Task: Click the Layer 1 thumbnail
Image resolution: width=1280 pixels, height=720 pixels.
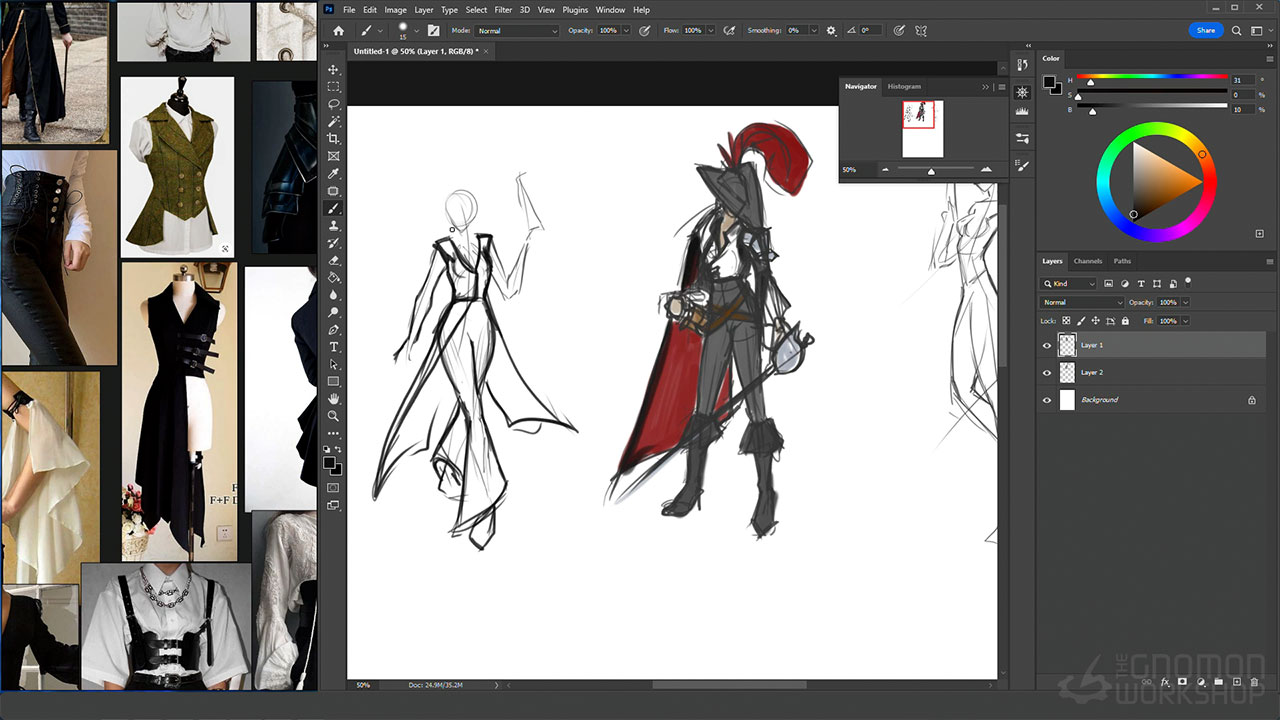Action: point(1067,345)
